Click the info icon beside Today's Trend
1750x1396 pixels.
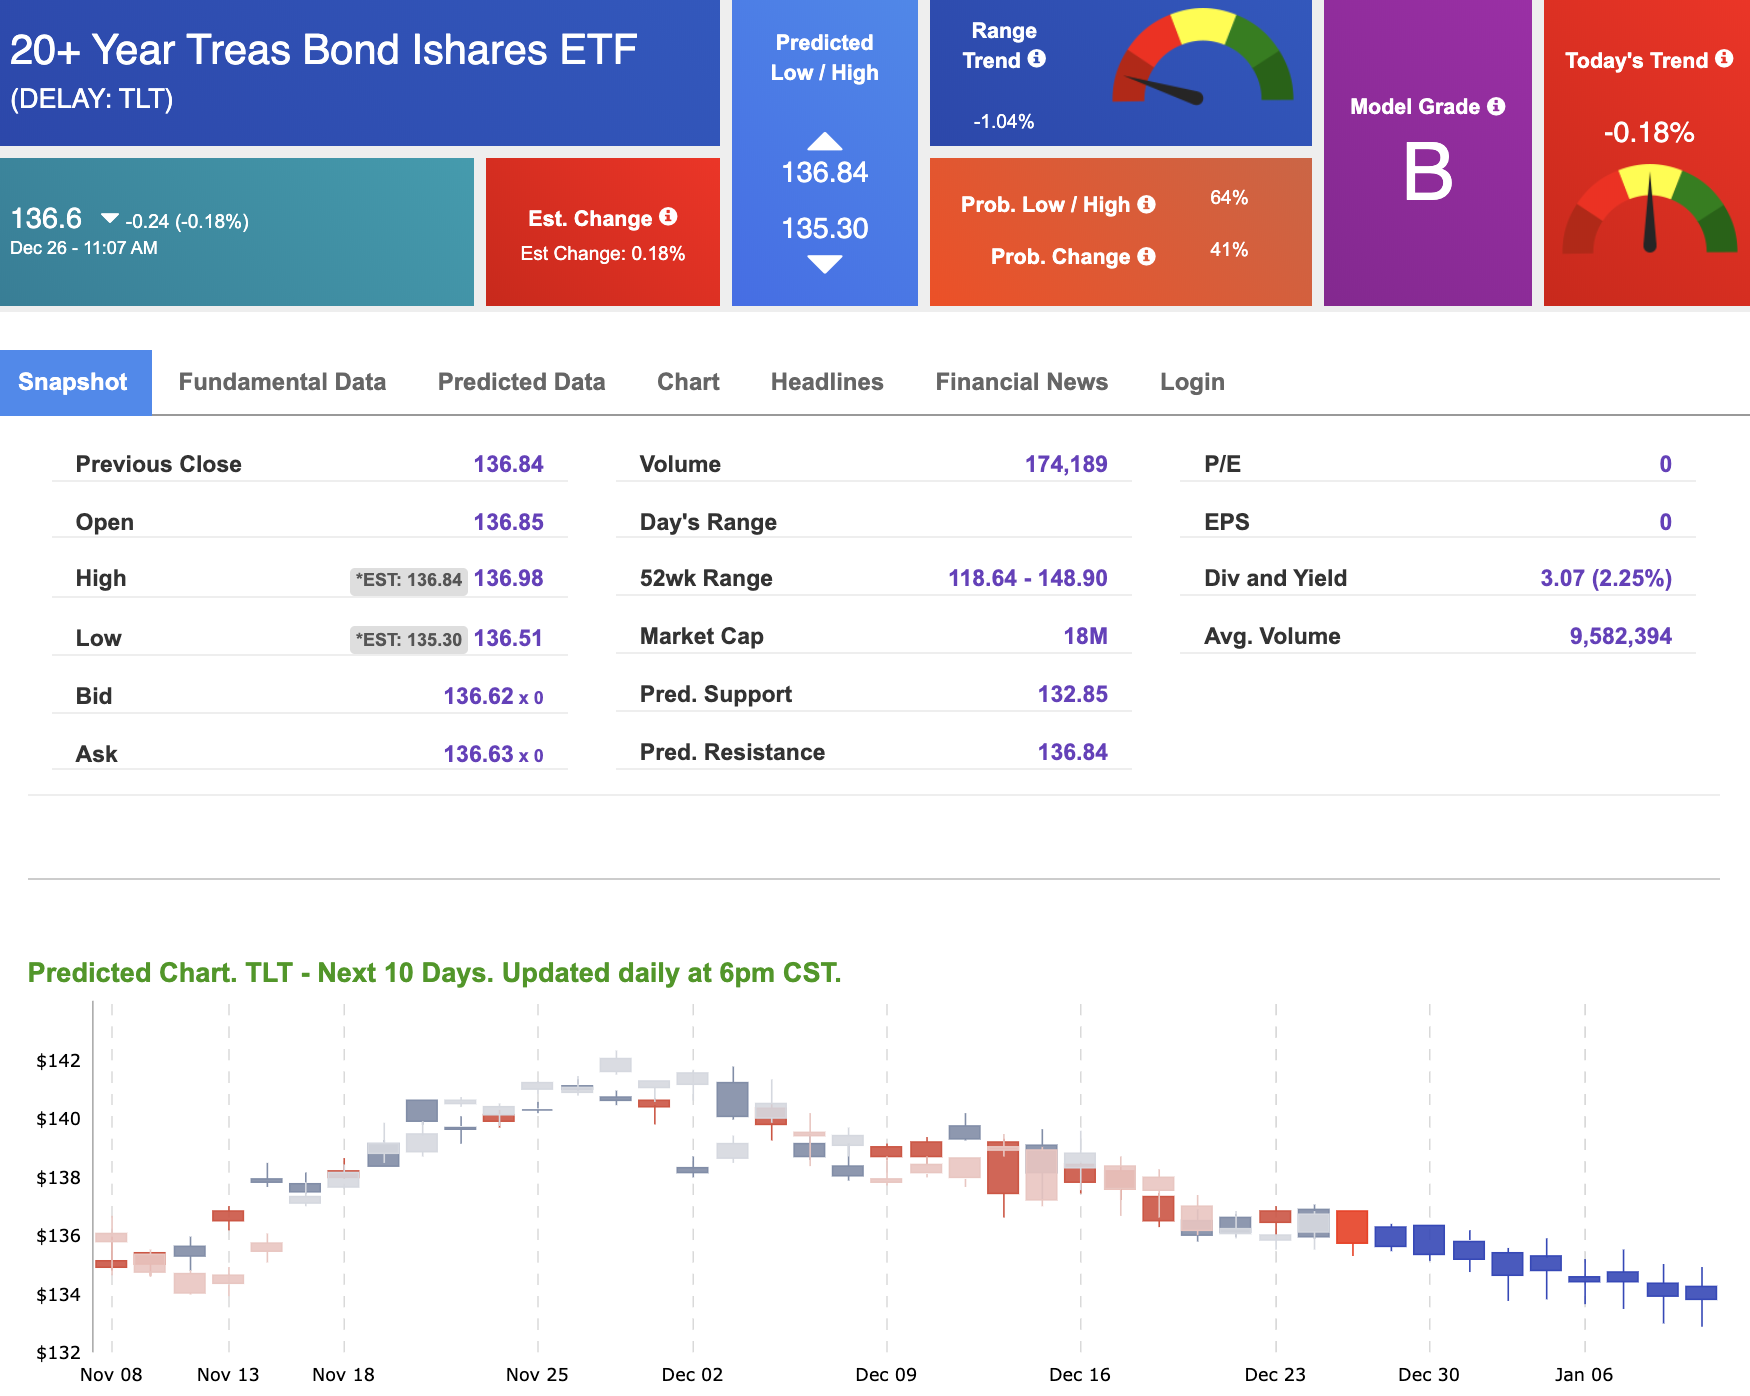pos(1724,58)
